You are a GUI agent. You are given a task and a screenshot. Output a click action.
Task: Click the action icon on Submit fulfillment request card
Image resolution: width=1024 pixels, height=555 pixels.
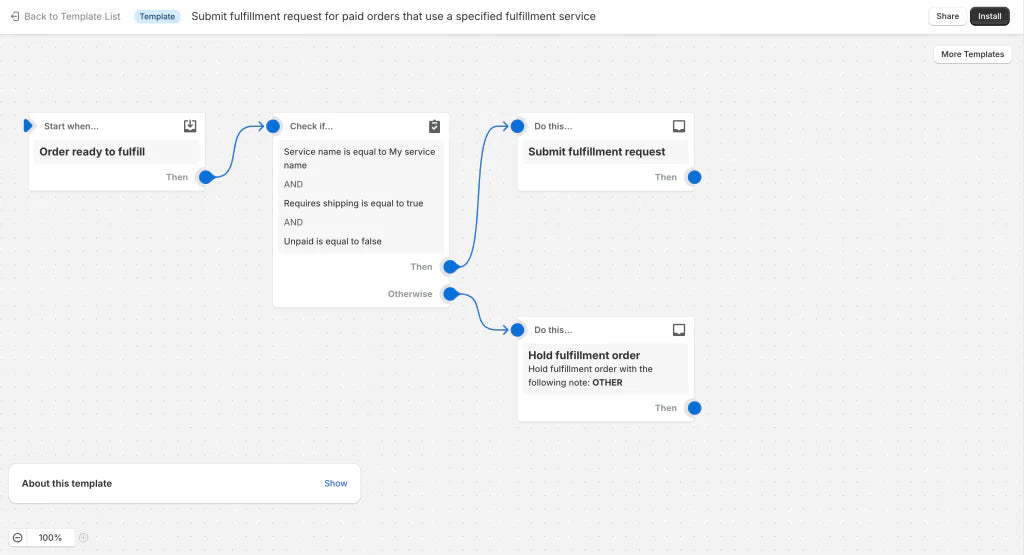click(679, 126)
